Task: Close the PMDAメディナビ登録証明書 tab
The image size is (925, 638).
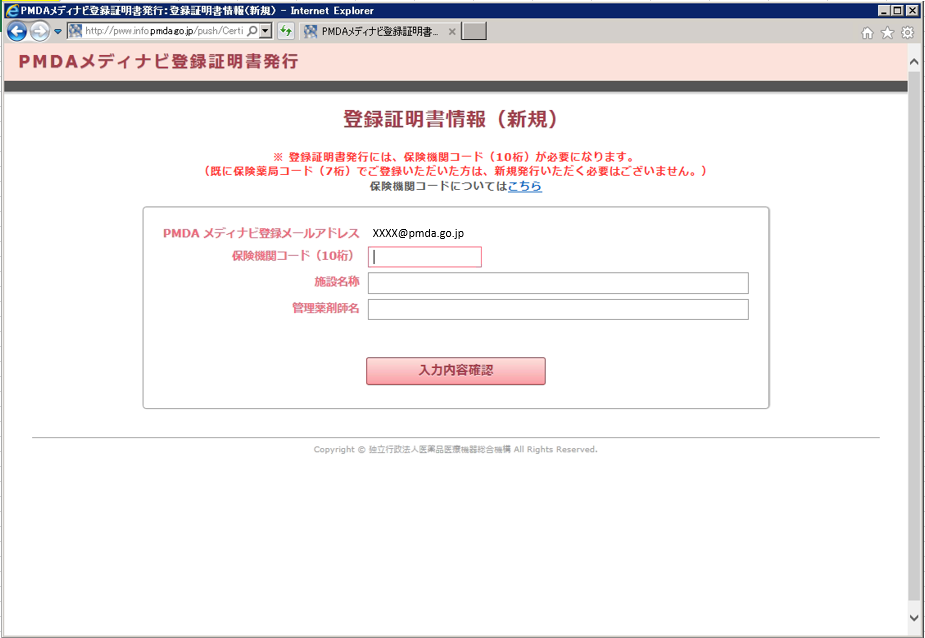Action: 452,31
